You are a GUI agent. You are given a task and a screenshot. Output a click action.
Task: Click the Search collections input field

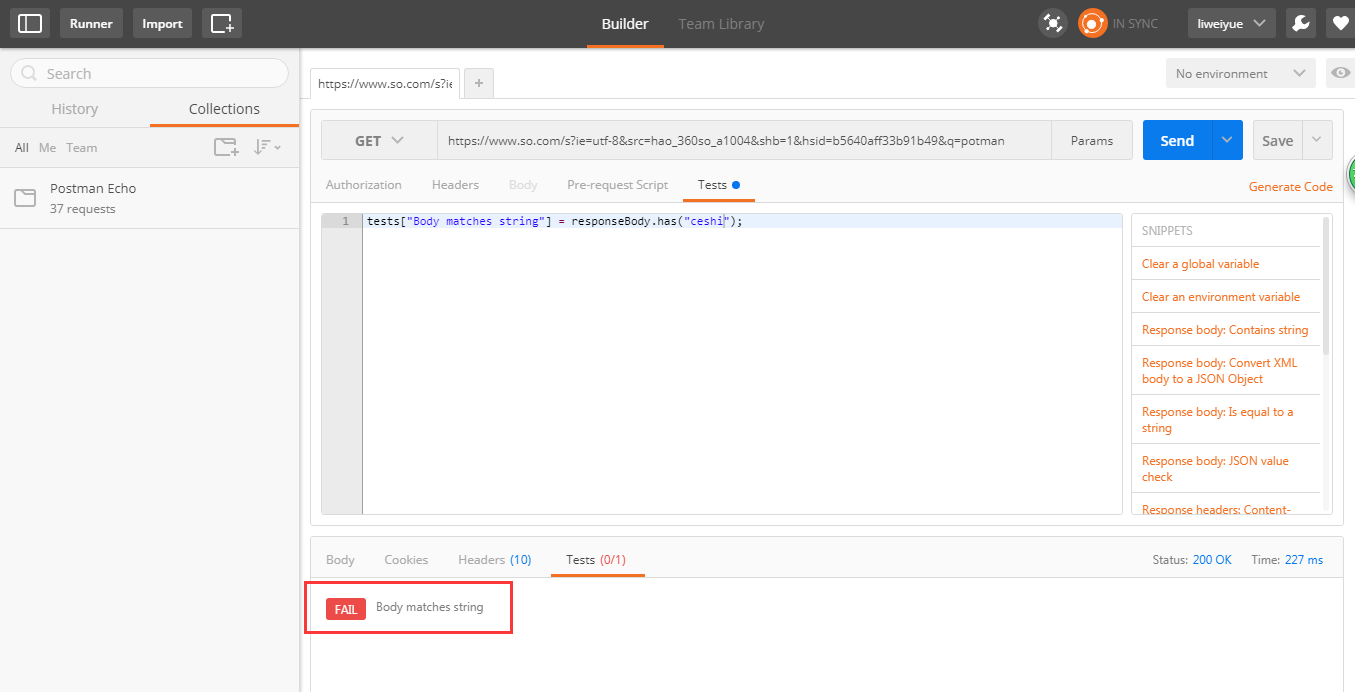pos(150,73)
